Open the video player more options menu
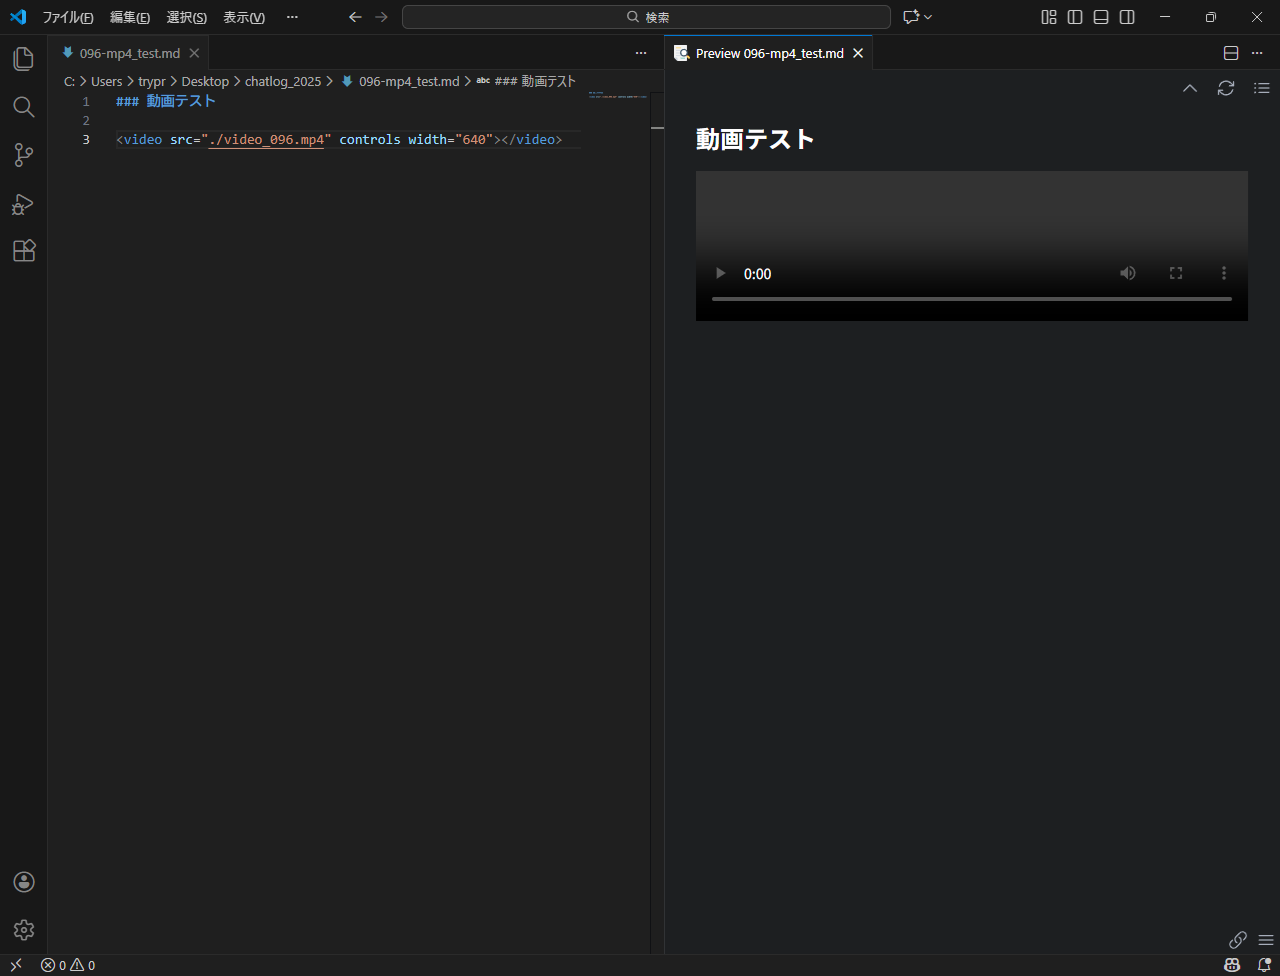 click(x=1223, y=273)
